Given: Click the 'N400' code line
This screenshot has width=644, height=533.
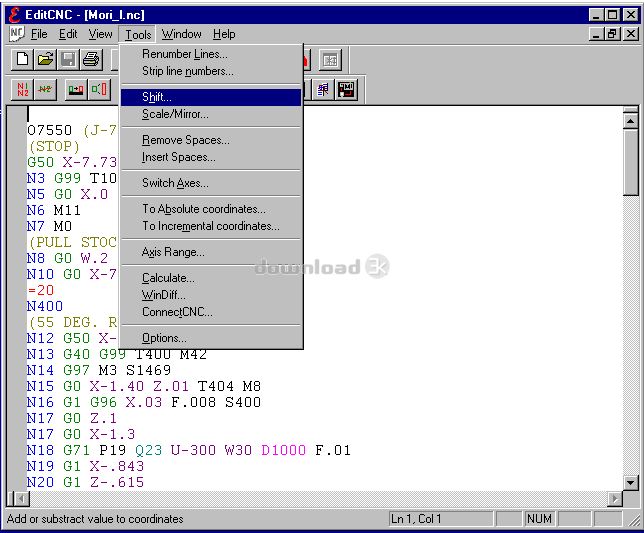Looking at the screenshot, I should click(45, 307).
